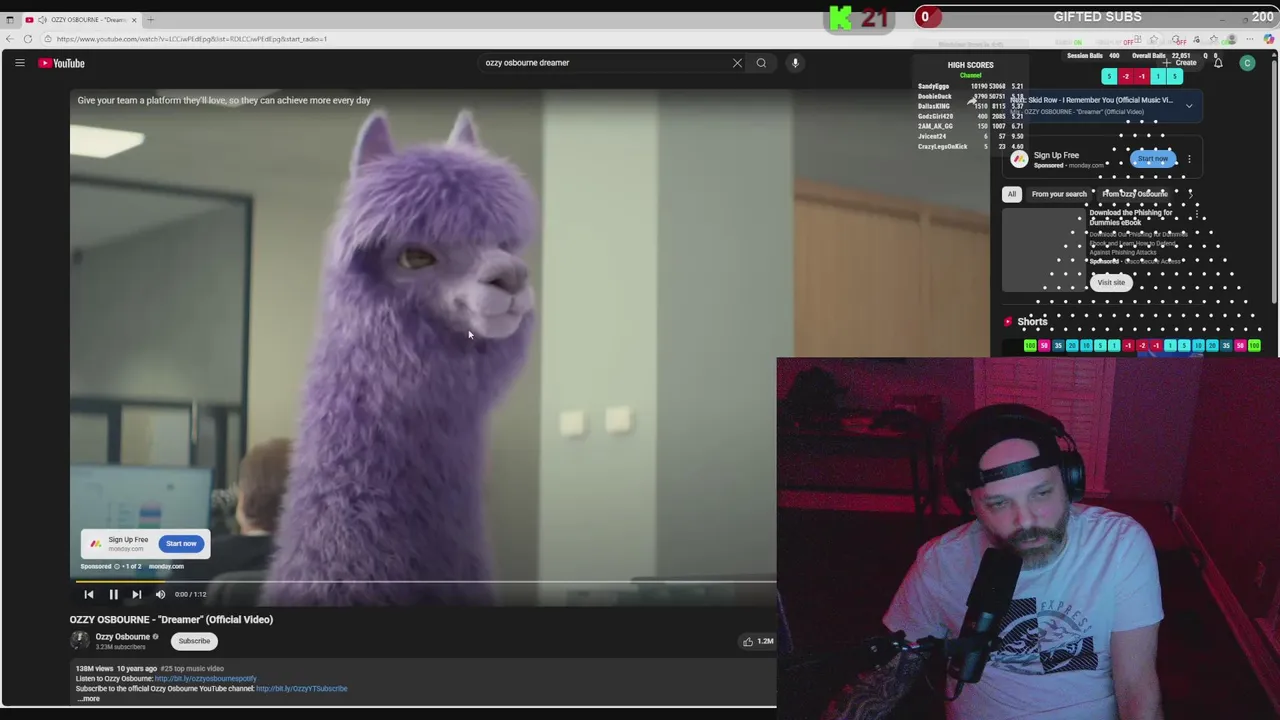Viewport: 1280px width, 720px height.
Task: Run the search with the magnifier button
Action: [x=761, y=63]
